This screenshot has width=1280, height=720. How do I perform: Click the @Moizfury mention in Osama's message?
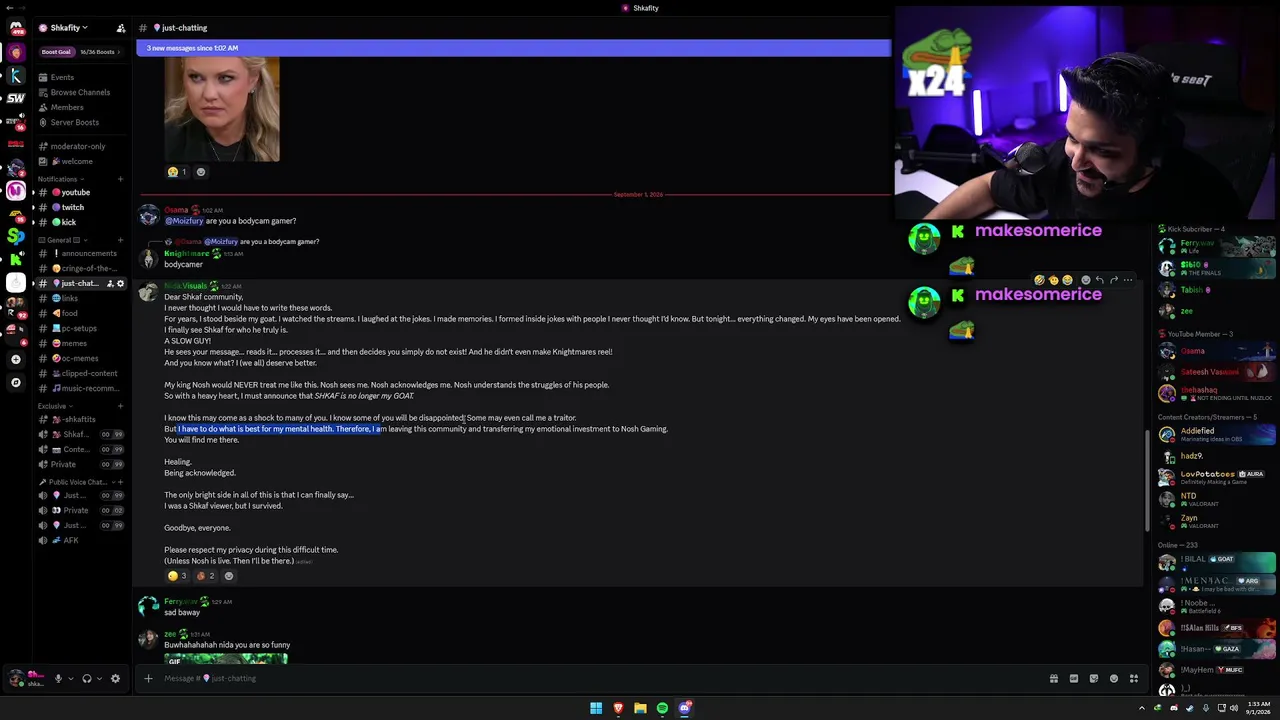click(184, 221)
